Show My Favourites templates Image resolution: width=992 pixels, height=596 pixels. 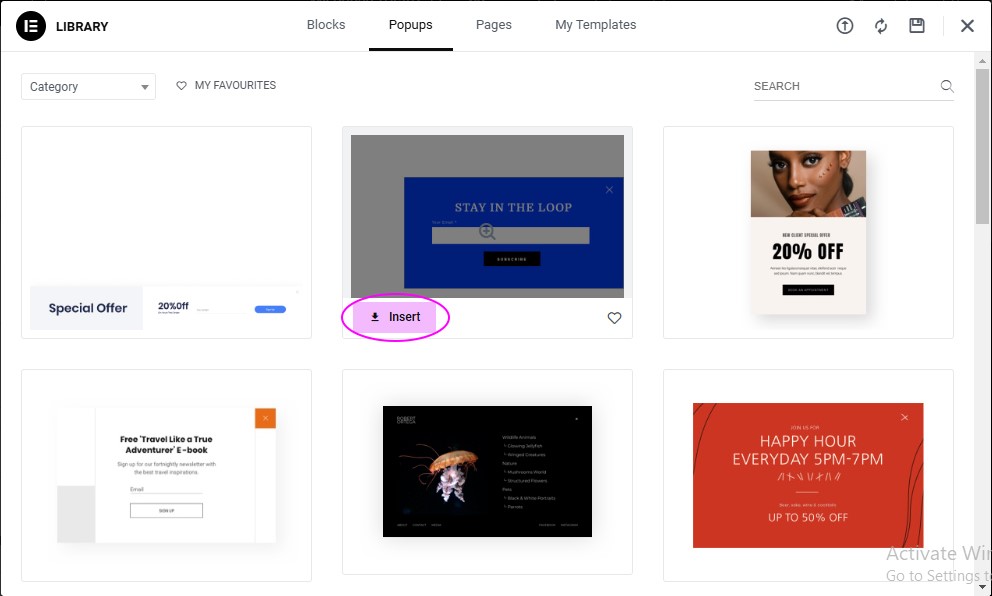click(226, 85)
